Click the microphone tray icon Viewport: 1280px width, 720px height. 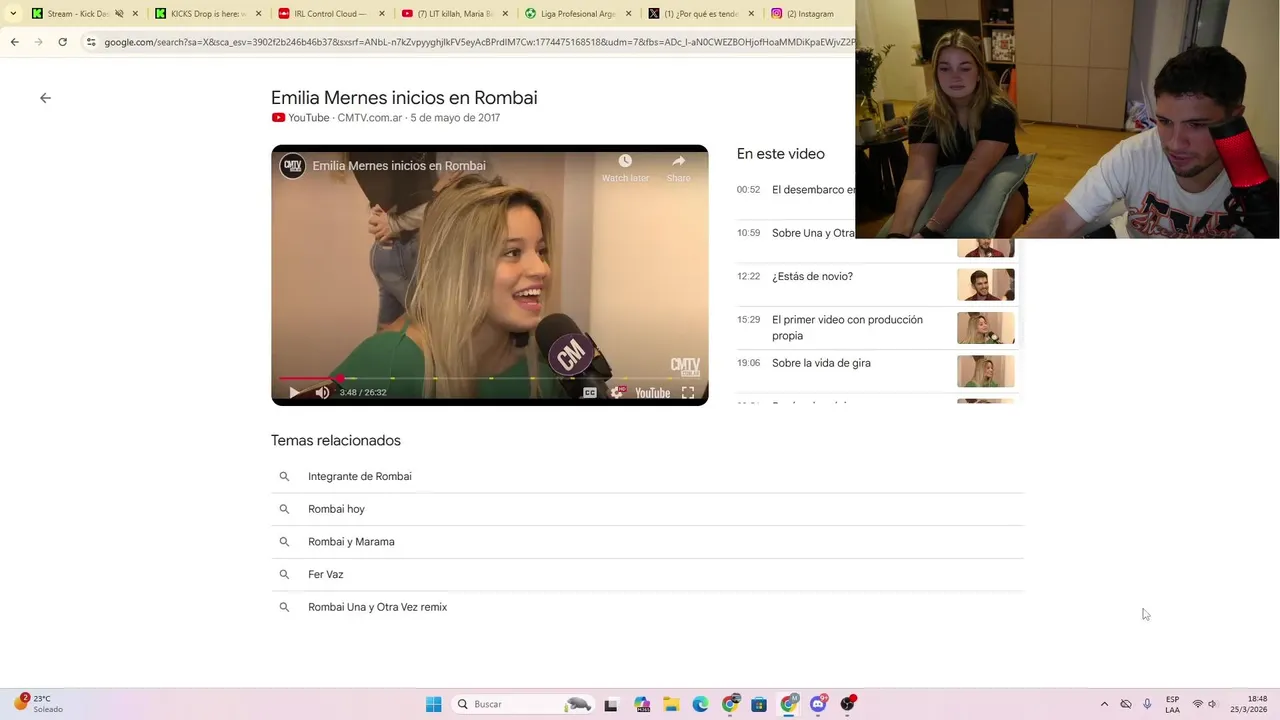click(x=1147, y=704)
